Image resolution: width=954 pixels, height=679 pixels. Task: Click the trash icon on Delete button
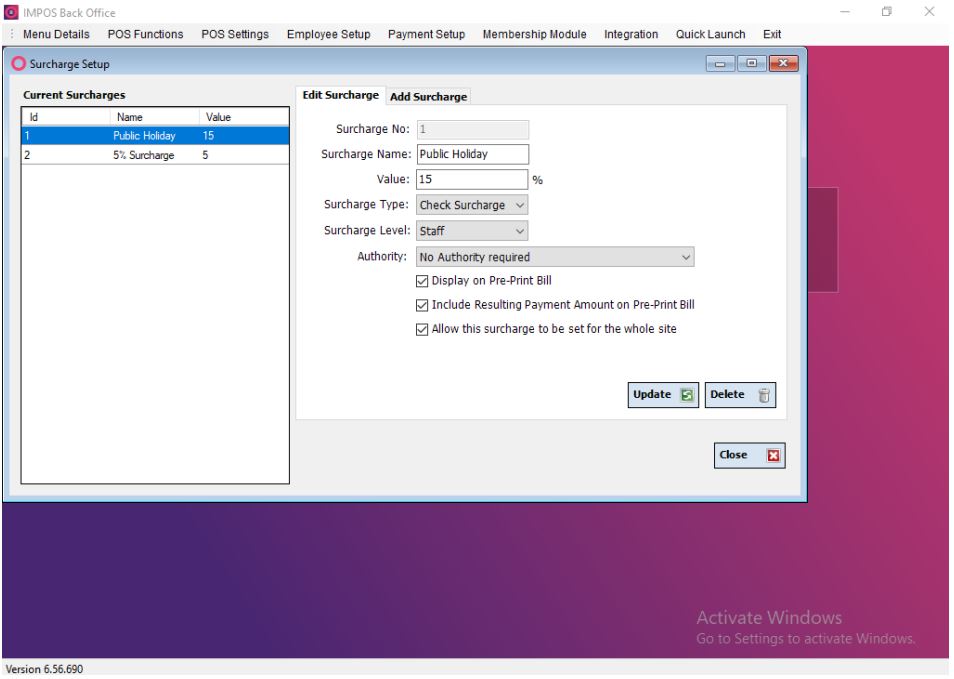(764, 395)
